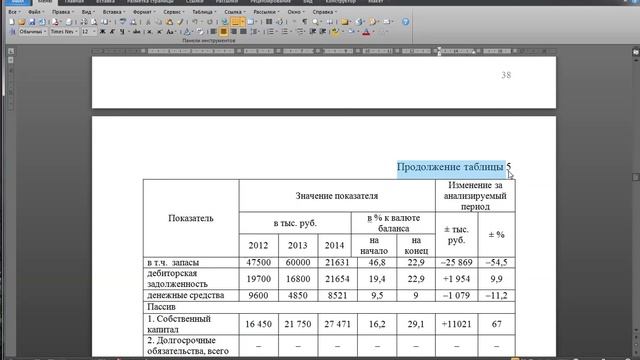Toggle strikethrough abc formatting

coord(137,31)
